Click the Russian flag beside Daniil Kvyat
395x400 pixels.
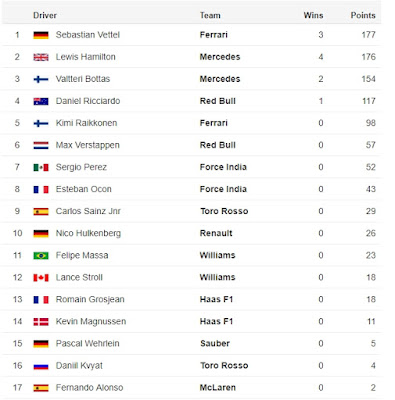41,366
